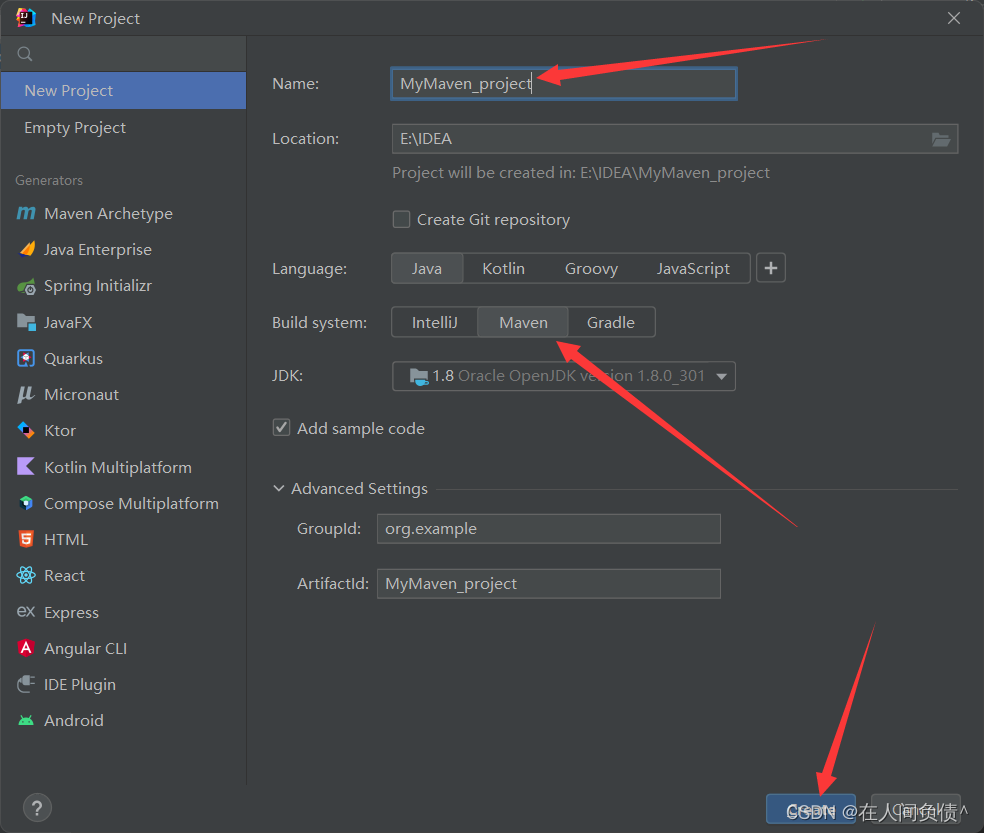Click the Micronaut mu icon
Image resolution: width=984 pixels, height=833 pixels.
click(x=26, y=394)
